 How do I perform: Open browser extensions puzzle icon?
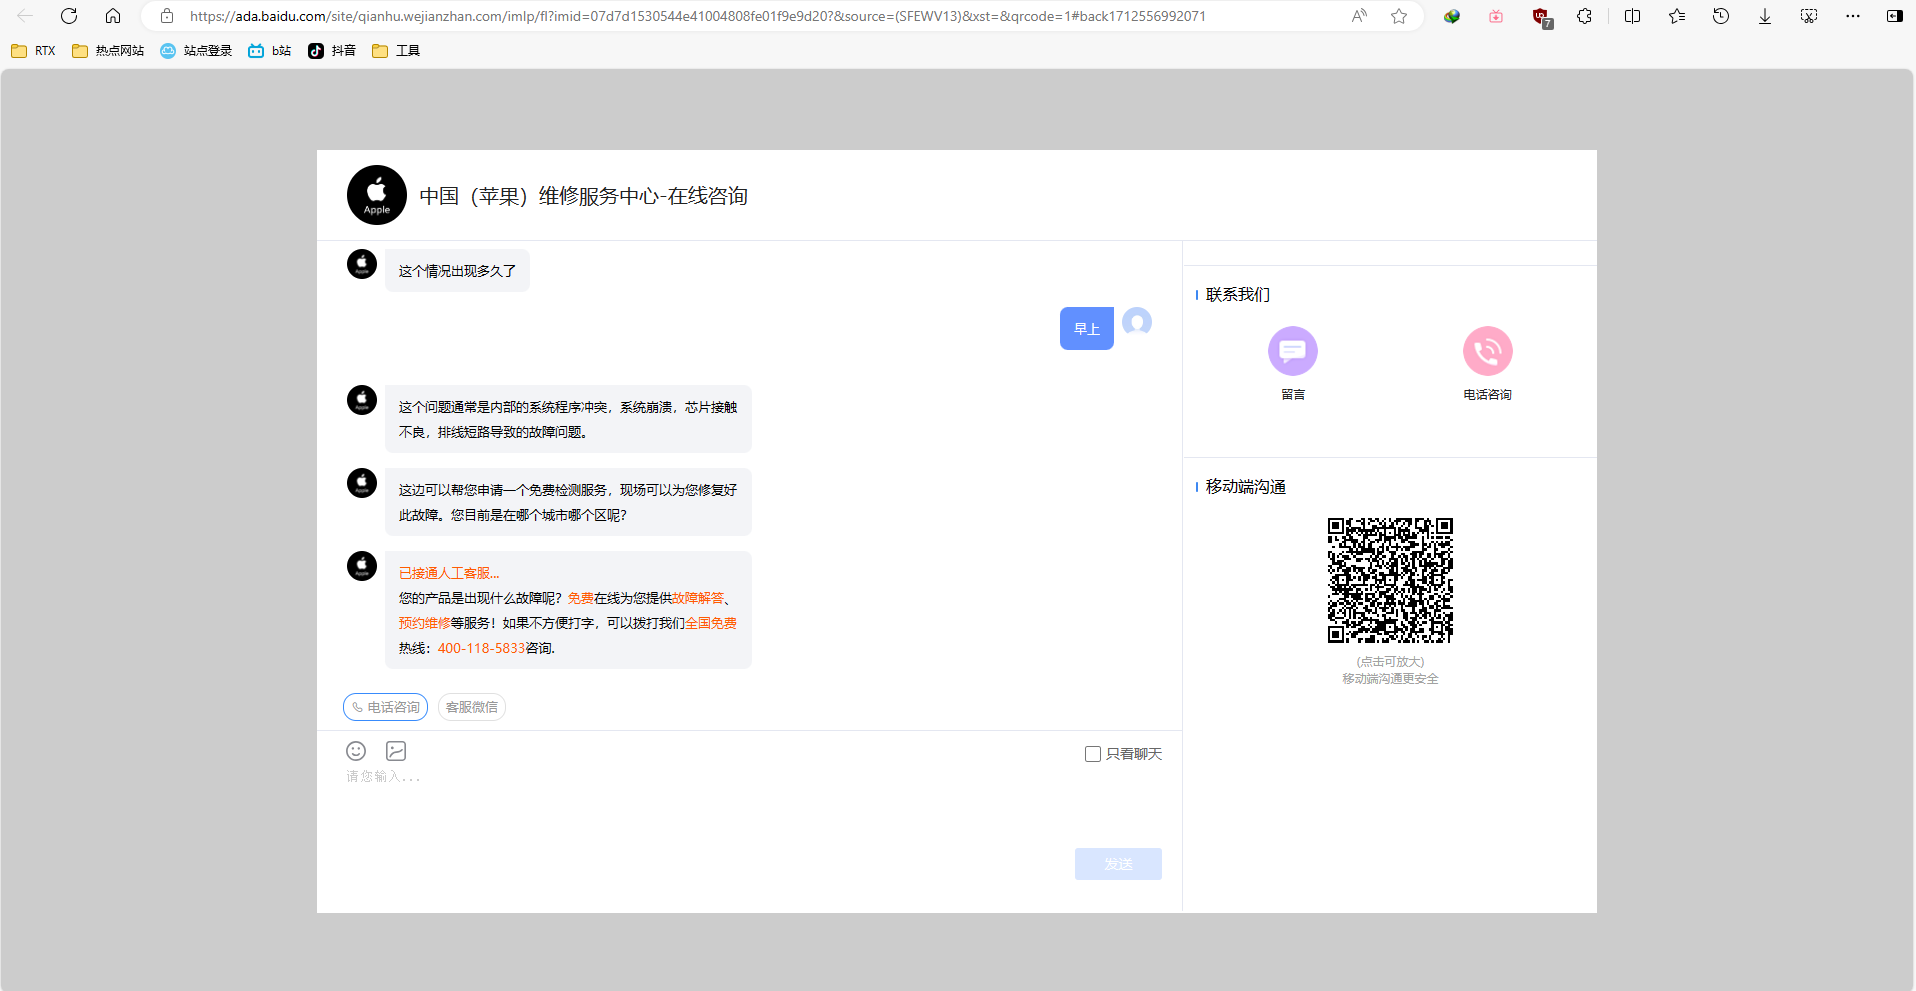point(1584,16)
